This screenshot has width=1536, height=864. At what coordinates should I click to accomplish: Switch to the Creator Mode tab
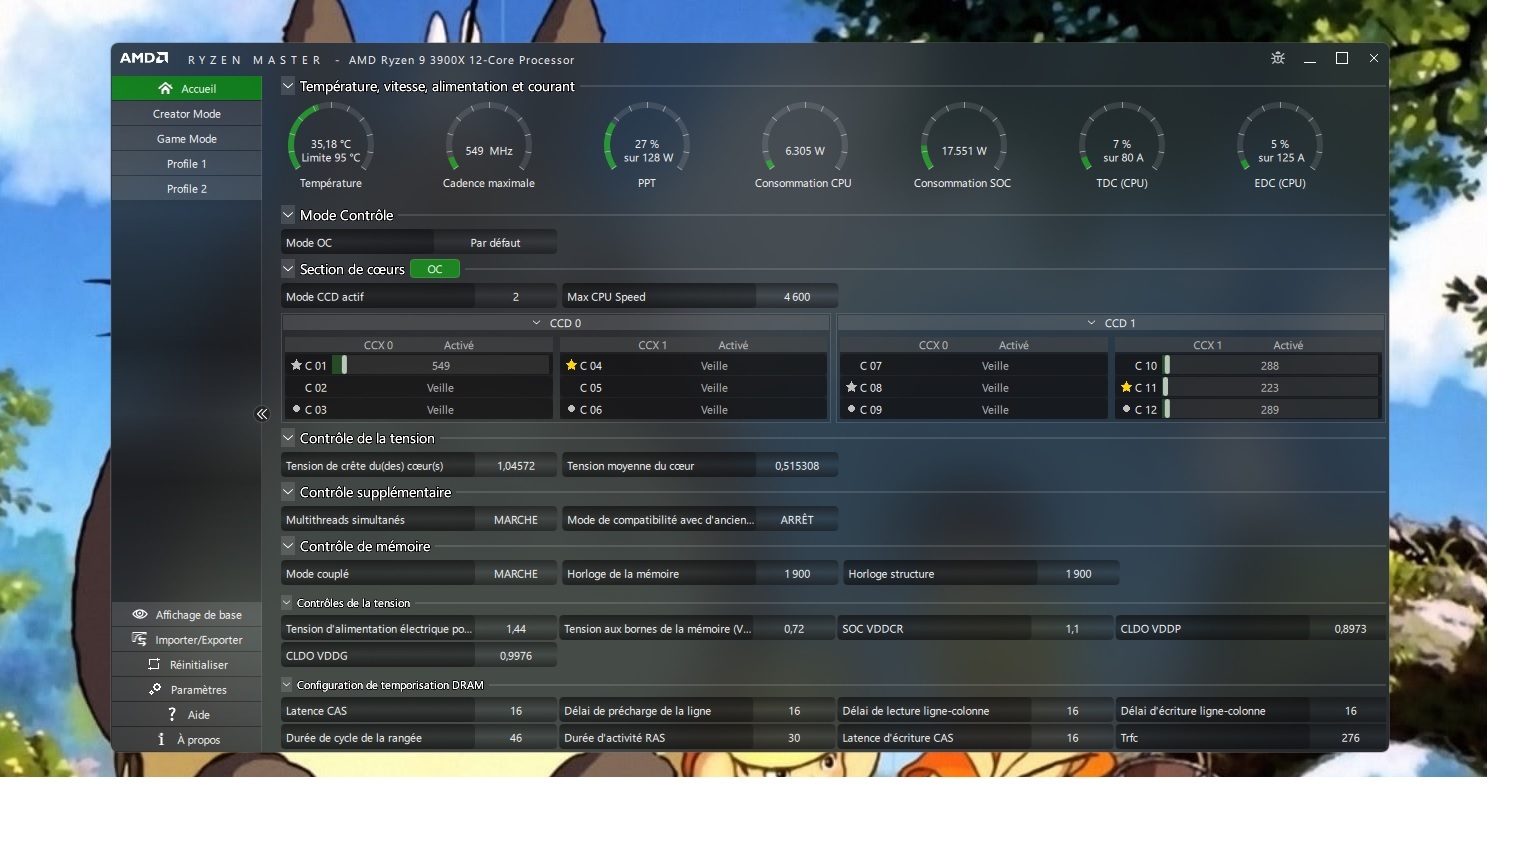tap(187, 114)
